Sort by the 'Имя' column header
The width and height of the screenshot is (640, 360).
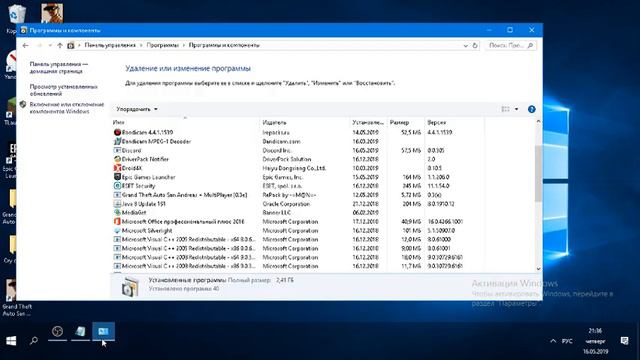tap(185, 122)
